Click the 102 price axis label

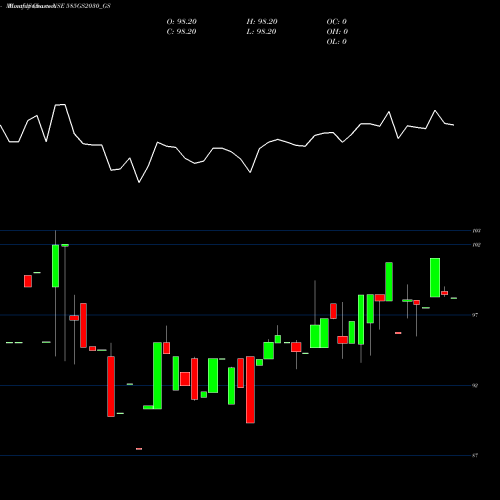click(x=476, y=245)
